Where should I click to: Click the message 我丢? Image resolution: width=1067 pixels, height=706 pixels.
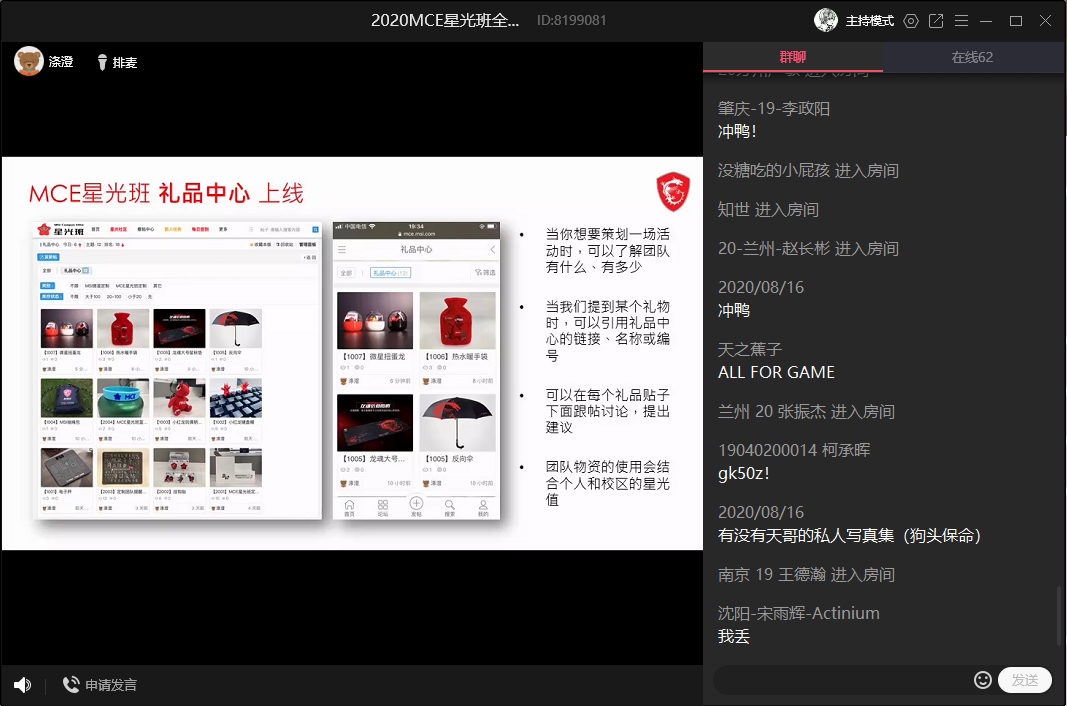pyautogui.click(x=734, y=637)
